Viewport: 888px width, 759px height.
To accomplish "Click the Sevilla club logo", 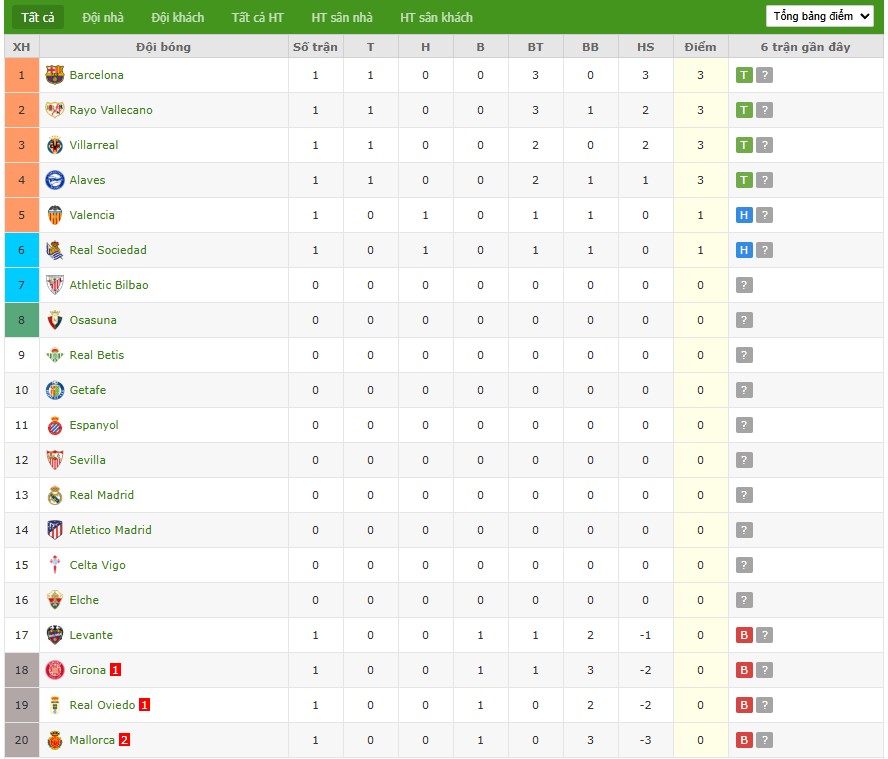I will [x=55, y=460].
